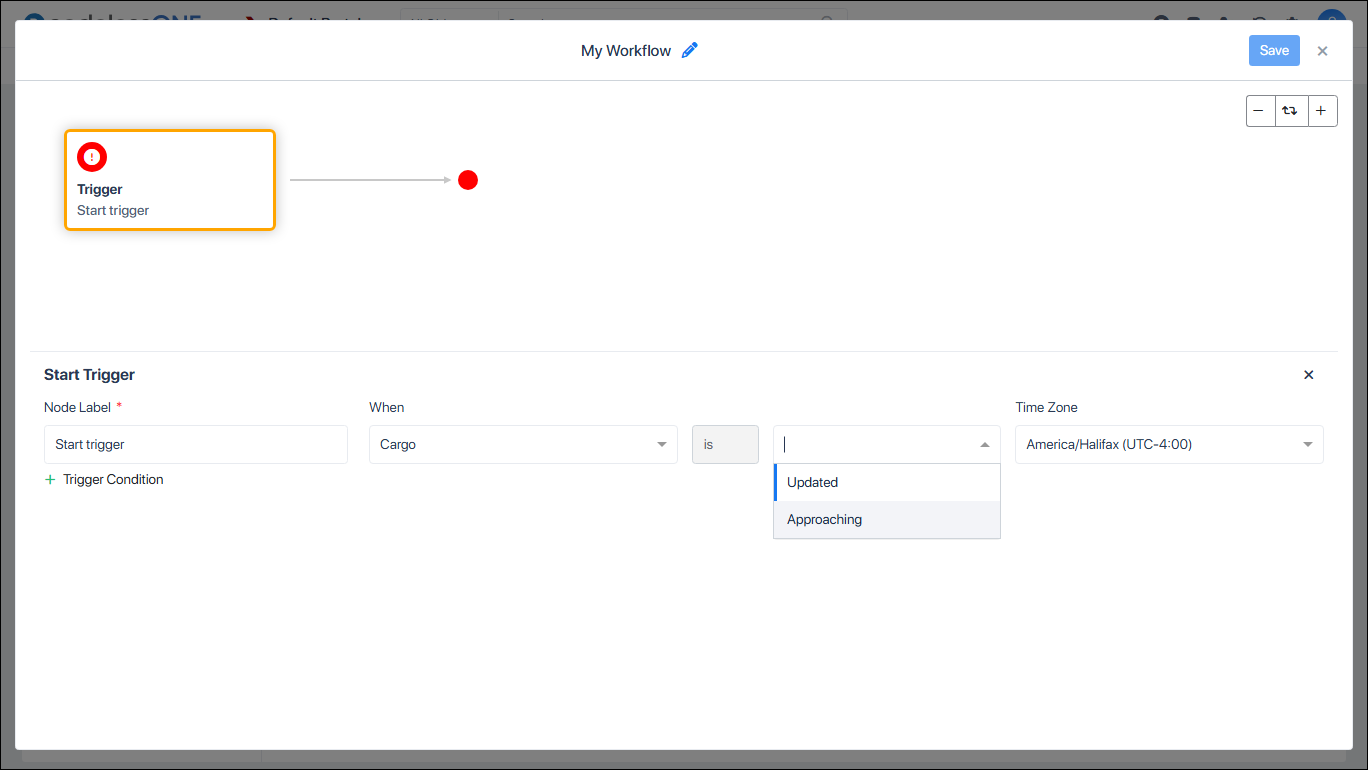Close the Start Trigger panel
The width and height of the screenshot is (1368, 770).
point(1309,375)
